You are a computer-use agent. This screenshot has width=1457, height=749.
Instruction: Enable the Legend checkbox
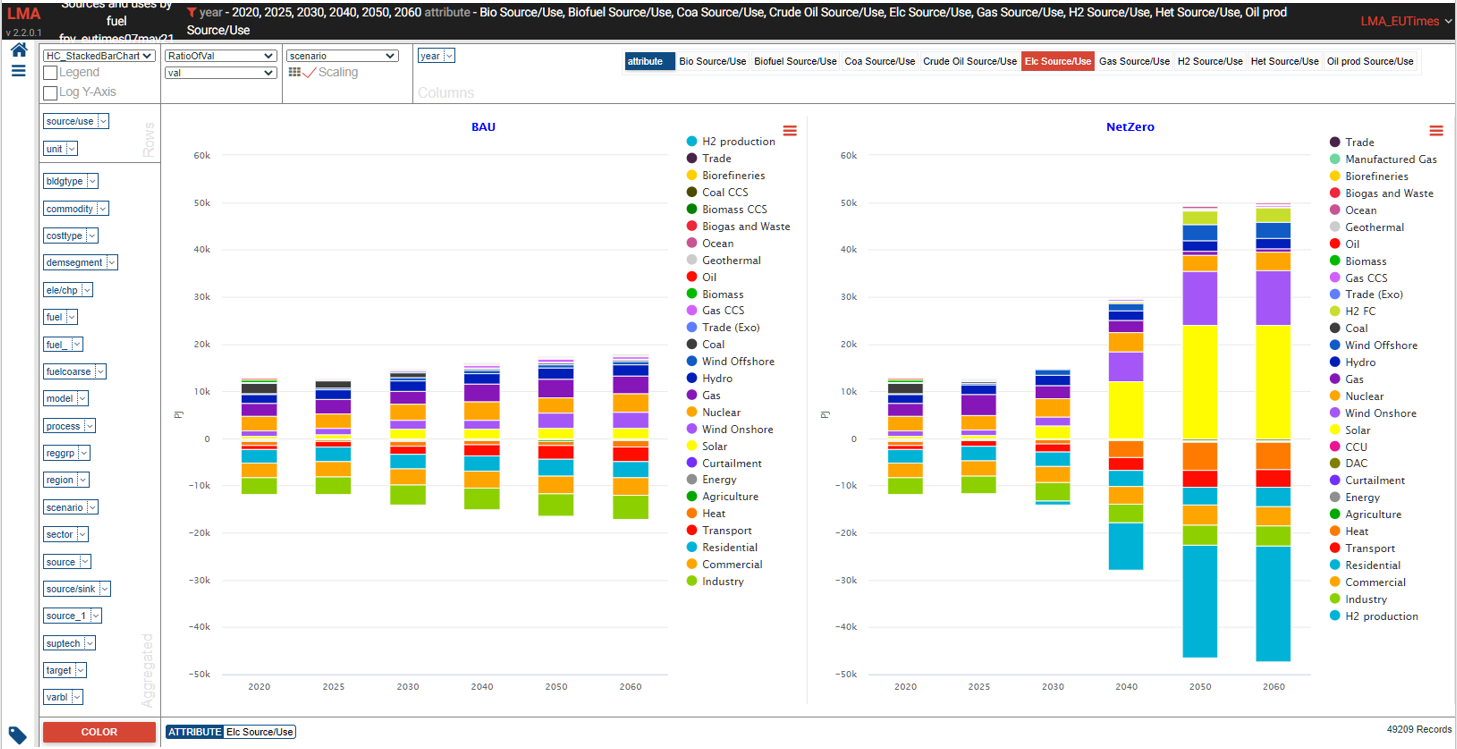pos(50,73)
